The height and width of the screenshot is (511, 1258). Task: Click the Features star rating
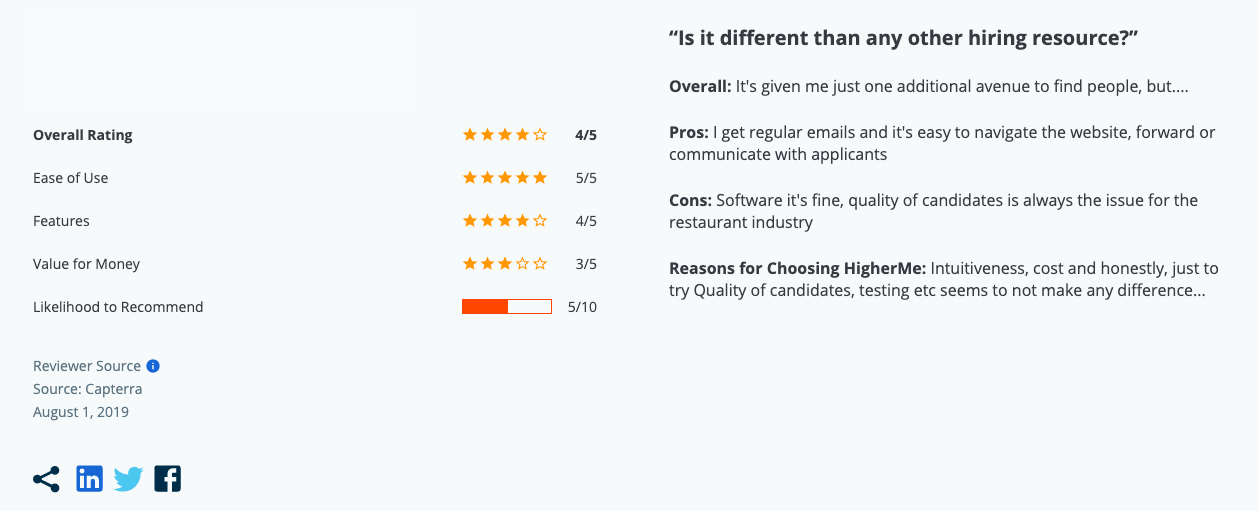coord(504,221)
